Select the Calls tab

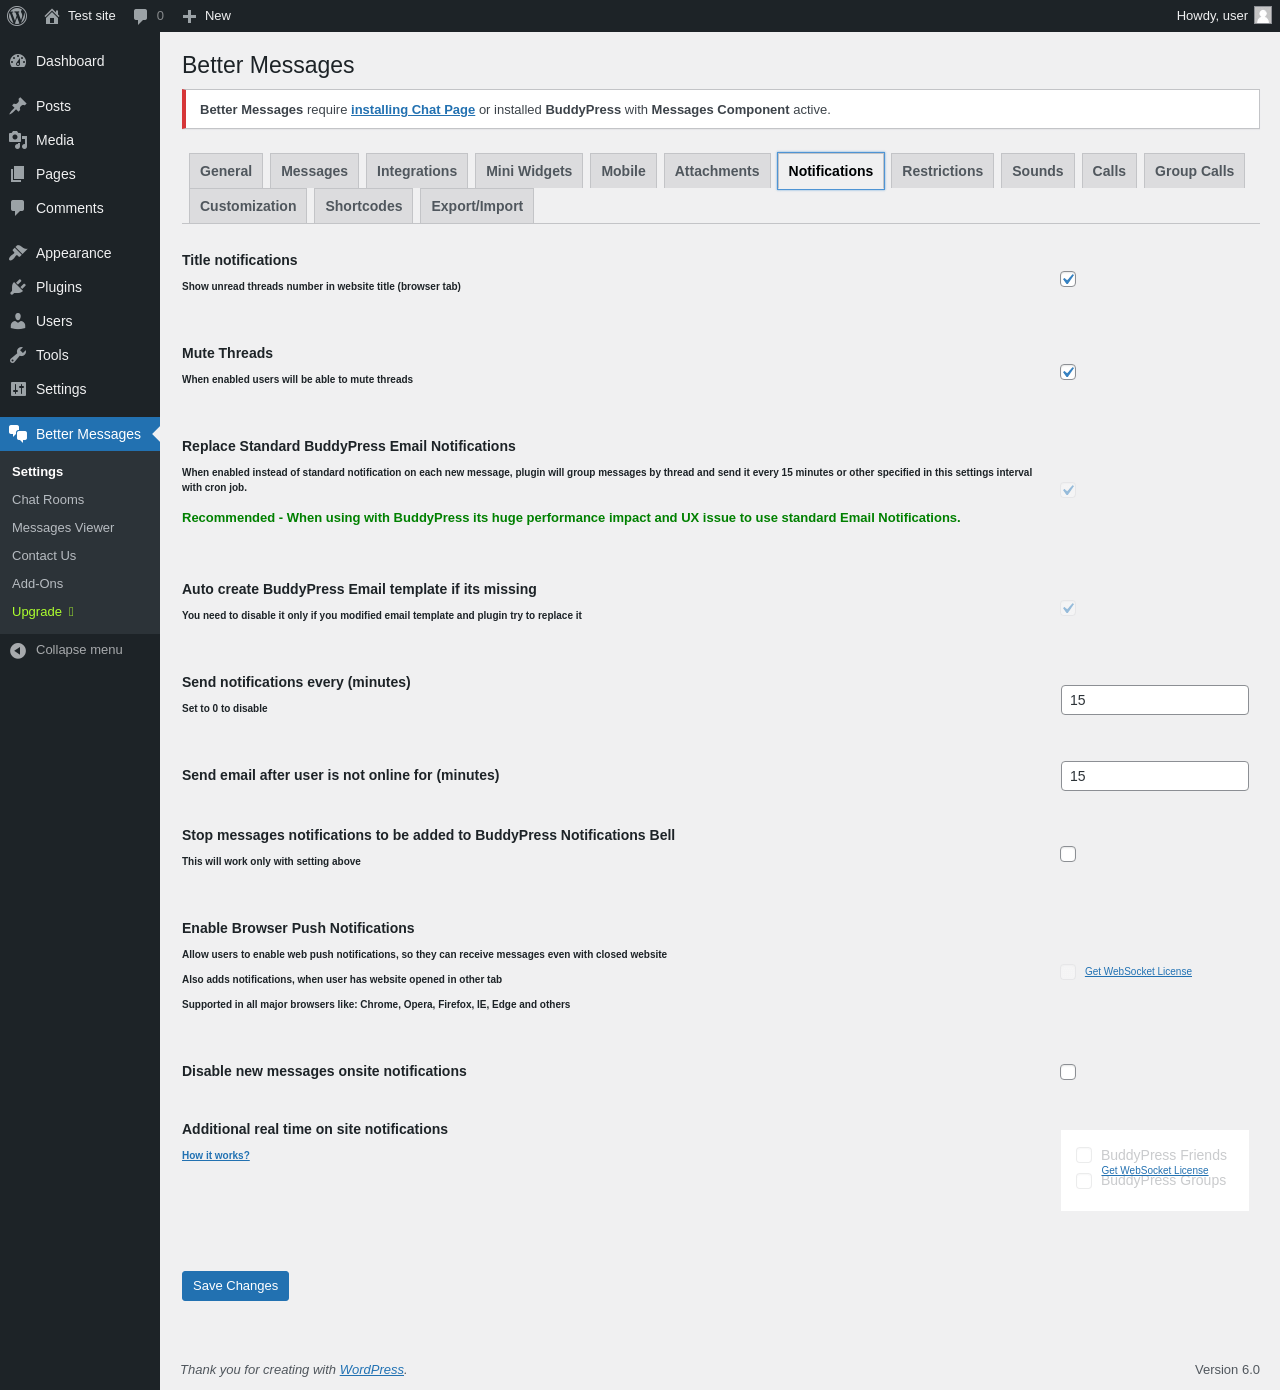pos(1109,171)
